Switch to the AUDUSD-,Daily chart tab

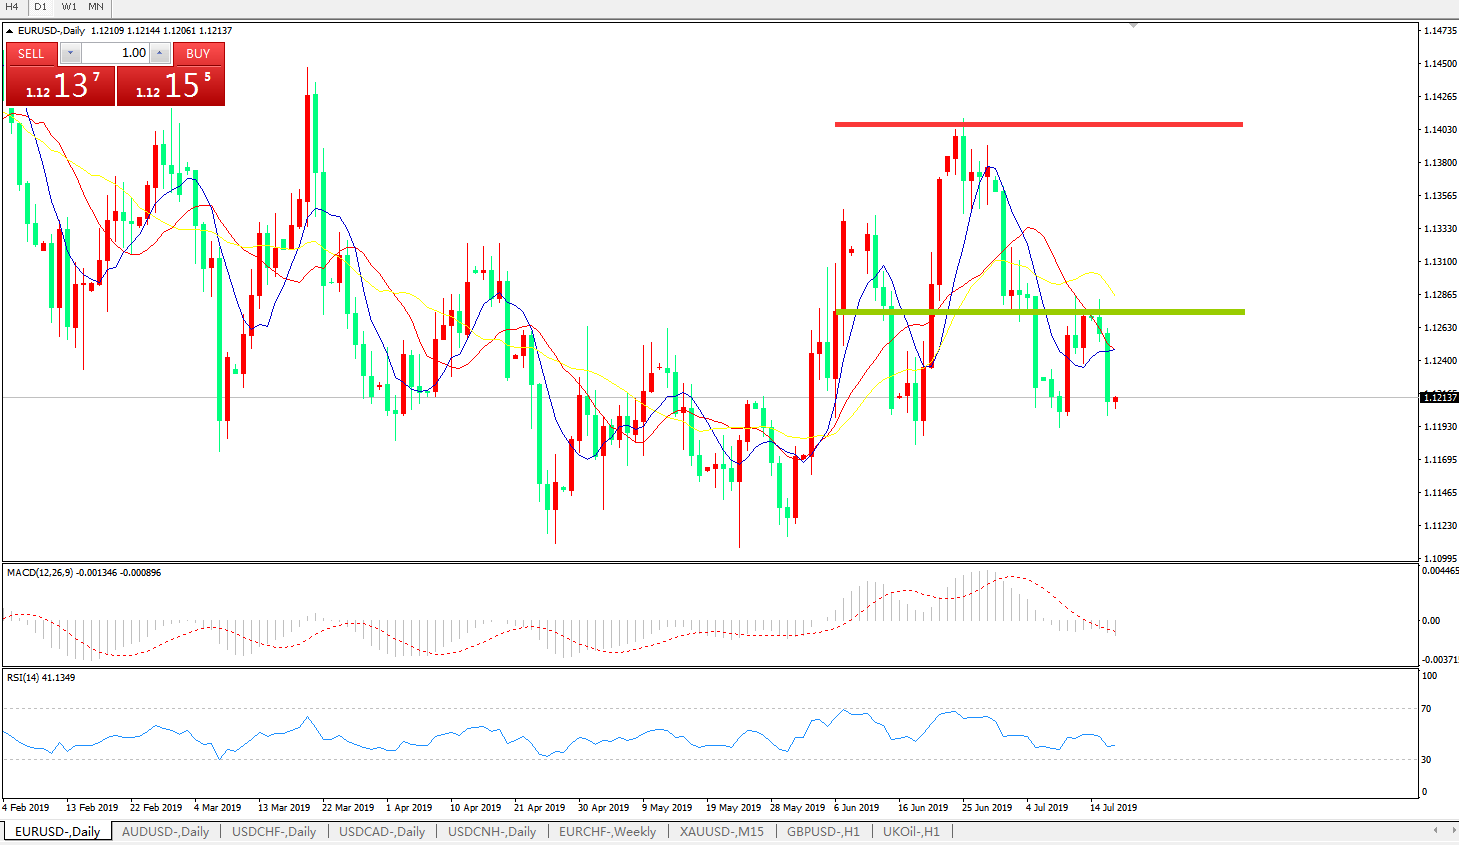tap(165, 832)
